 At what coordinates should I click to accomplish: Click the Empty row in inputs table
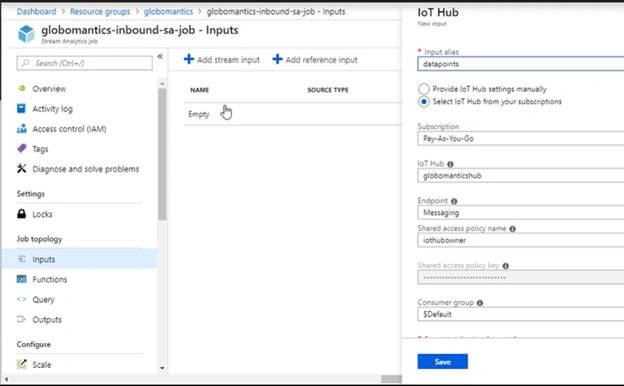[292, 114]
